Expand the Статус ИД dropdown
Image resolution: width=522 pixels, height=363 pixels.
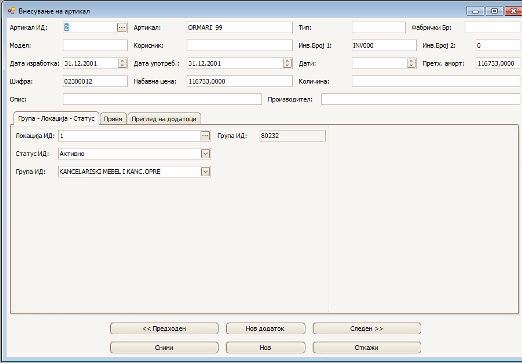point(205,154)
